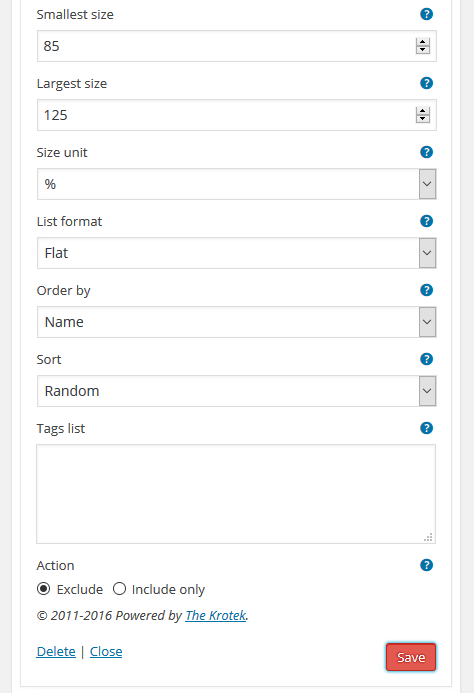474x693 pixels.
Task: Choose the Include only radio option
Action: click(x=119, y=589)
